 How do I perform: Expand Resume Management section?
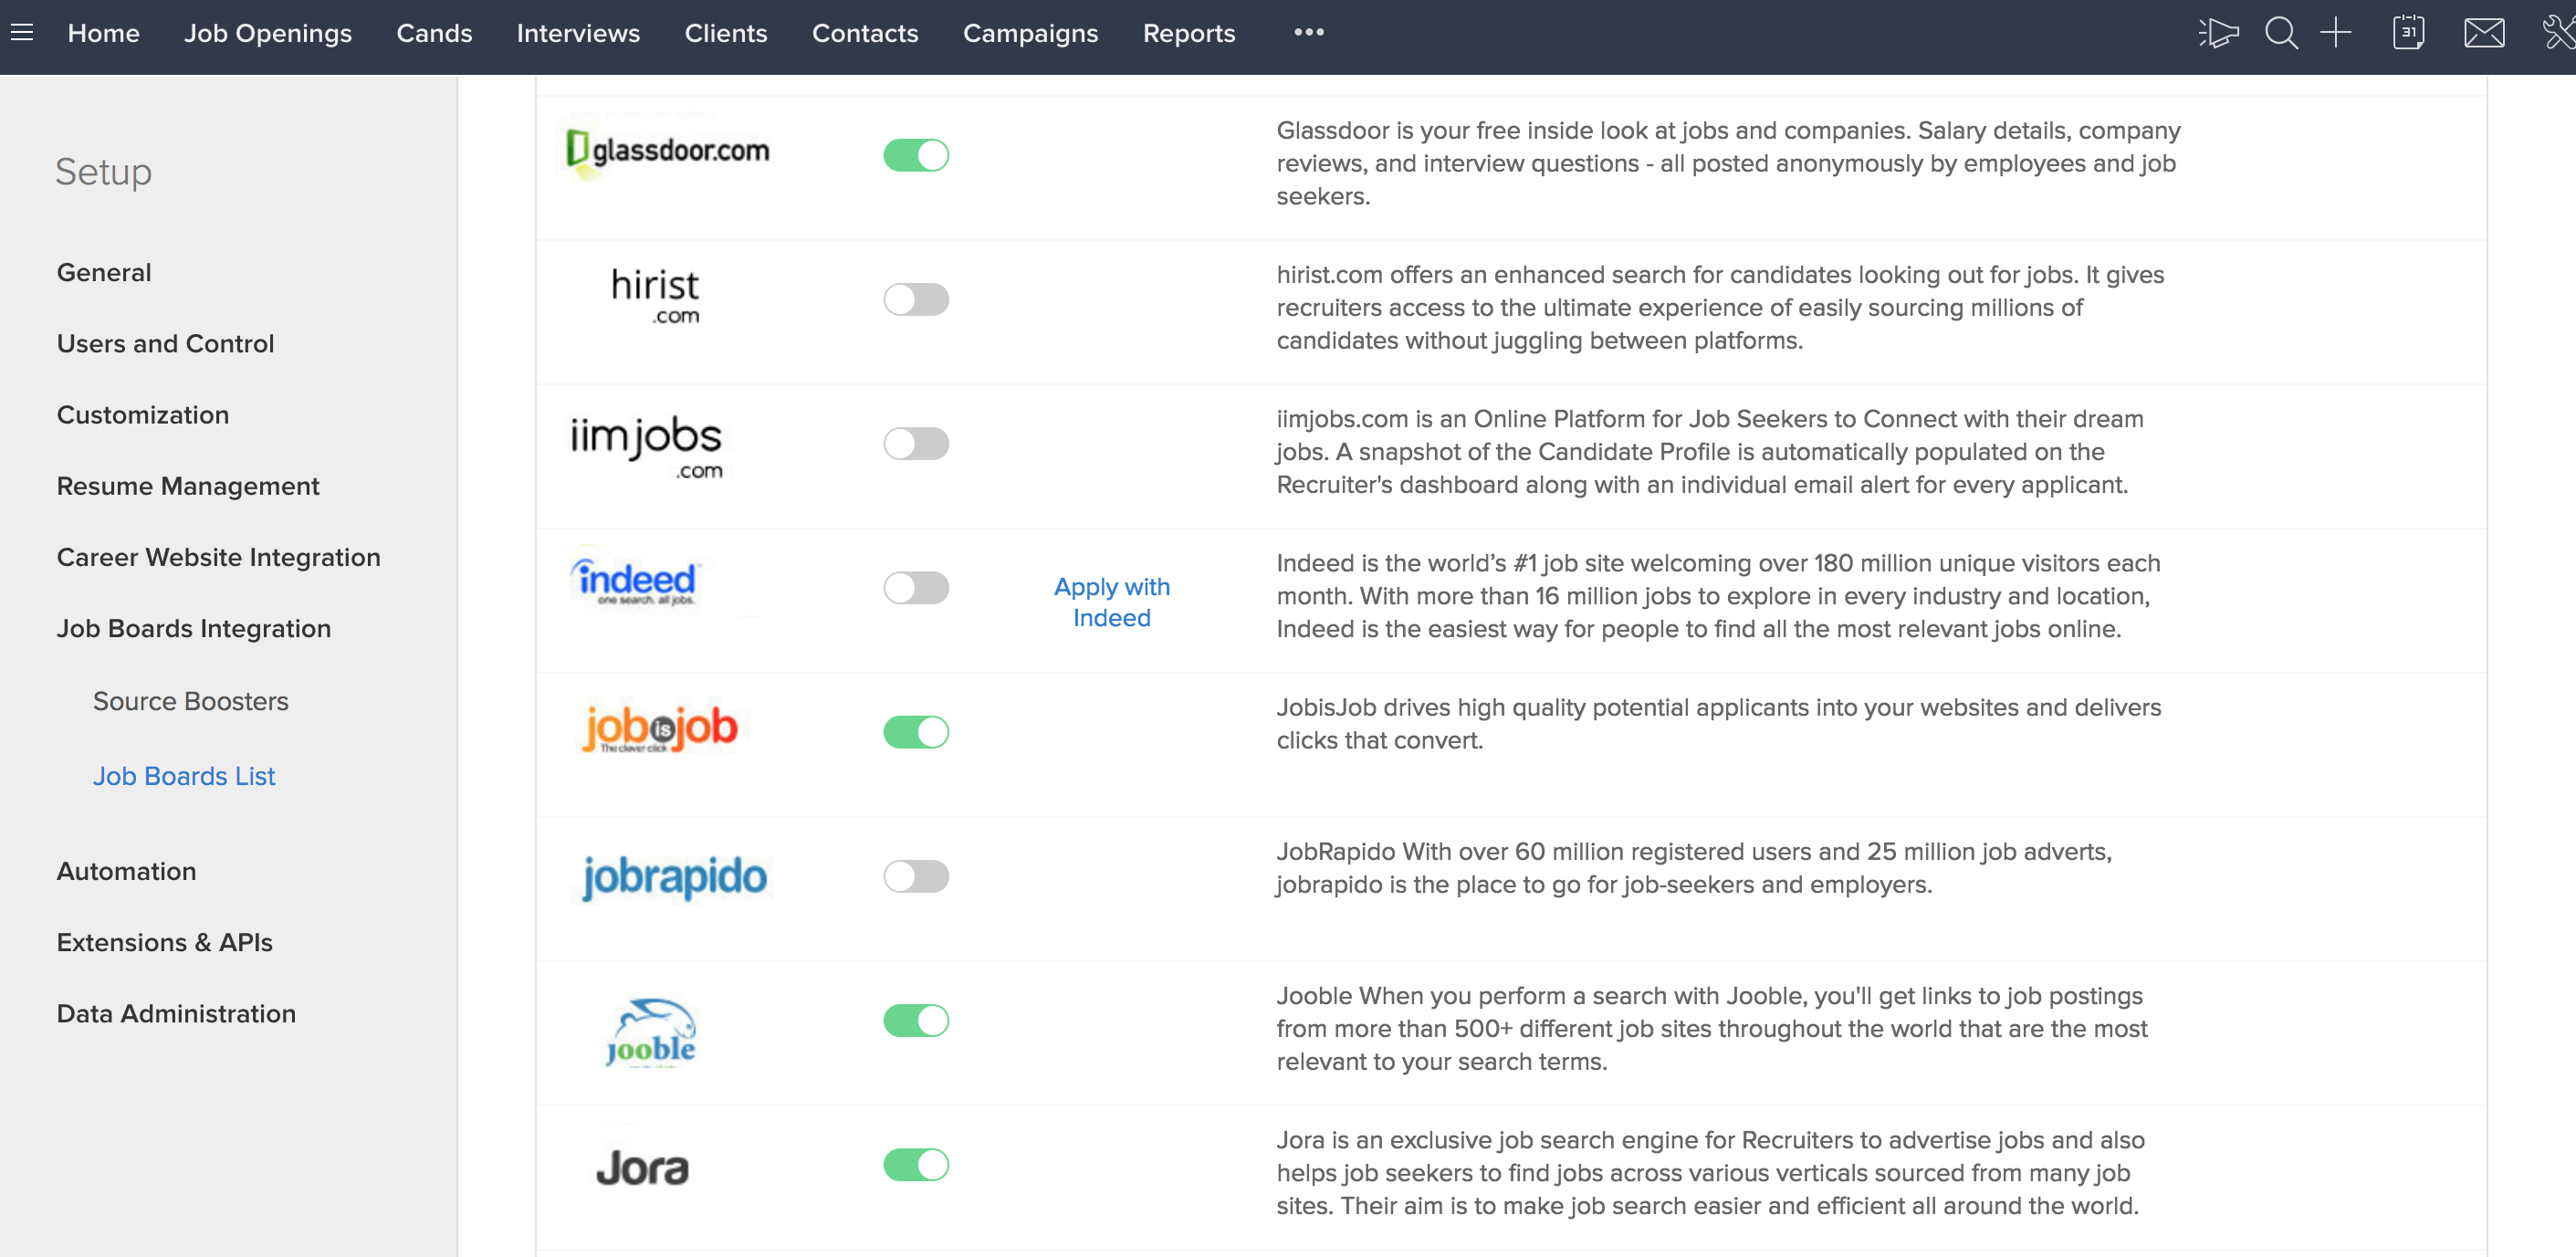[188, 486]
